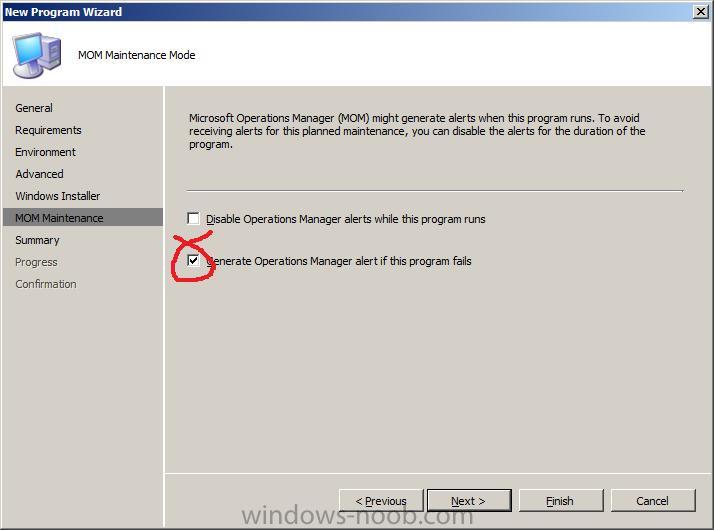Click Finish to complete the wizard
The image size is (714, 530).
tap(561, 501)
